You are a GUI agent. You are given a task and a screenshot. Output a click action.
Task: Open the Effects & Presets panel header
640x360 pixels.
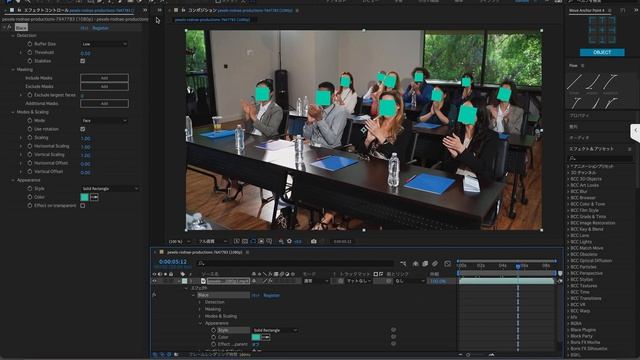(591, 149)
